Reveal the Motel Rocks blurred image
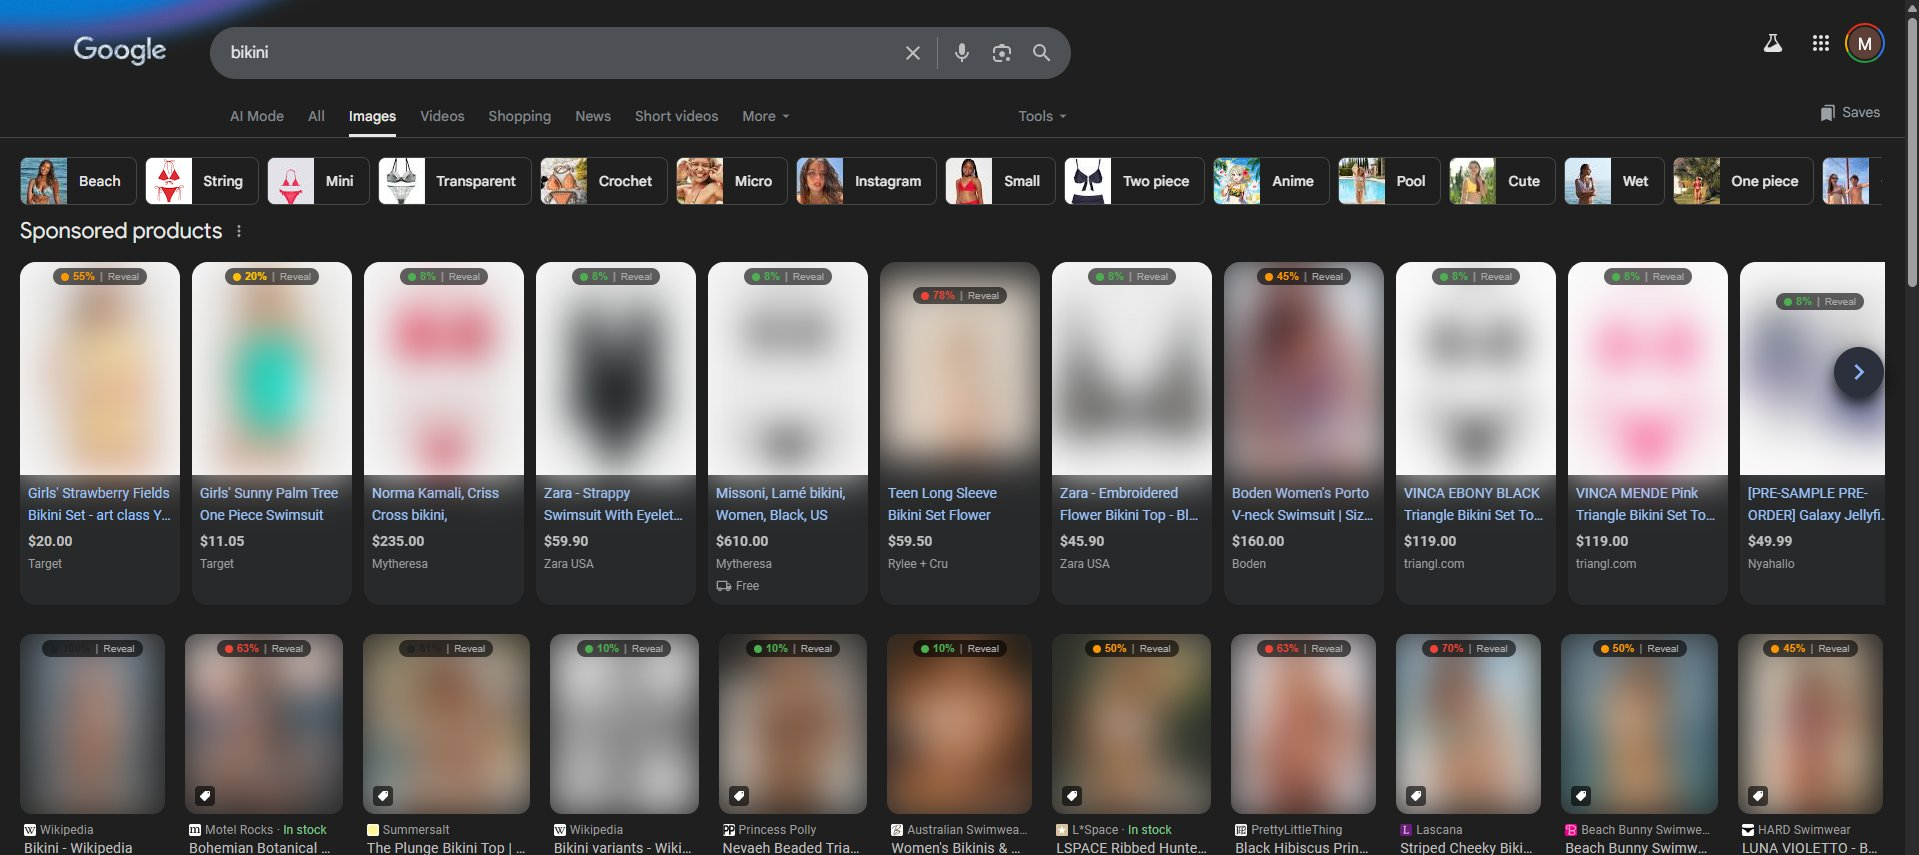Screen dimensions: 1919x855 pos(287,649)
